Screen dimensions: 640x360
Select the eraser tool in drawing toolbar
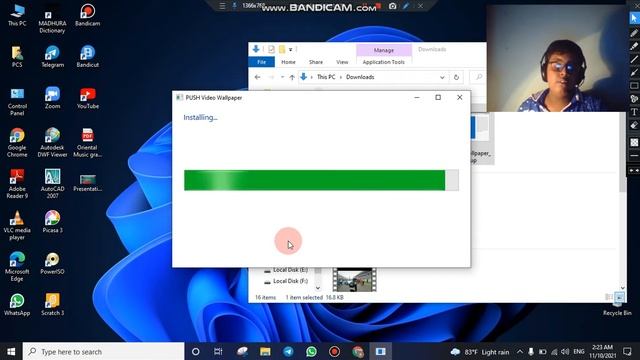coord(634,125)
